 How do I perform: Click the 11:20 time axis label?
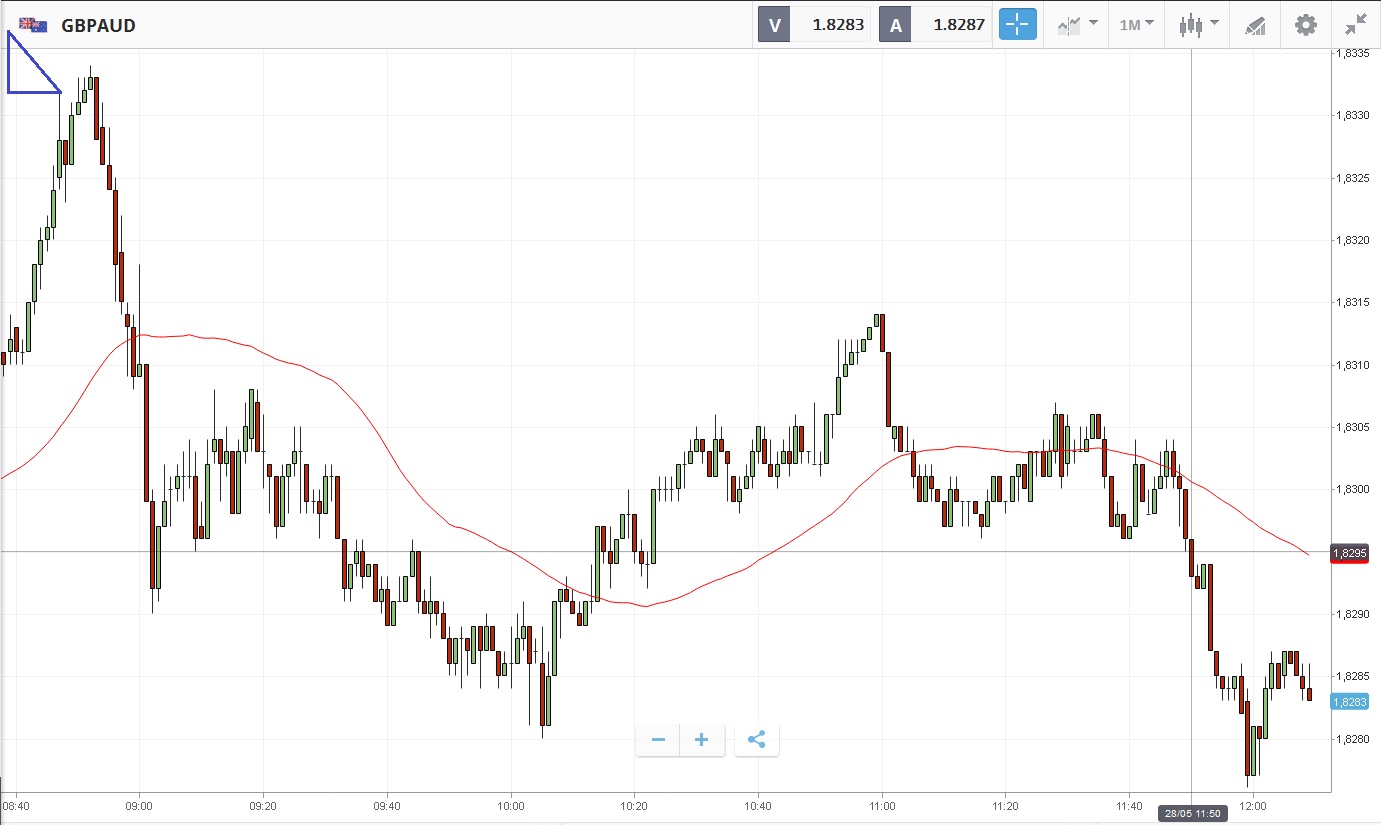pyautogui.click(x=1005, y=805)
